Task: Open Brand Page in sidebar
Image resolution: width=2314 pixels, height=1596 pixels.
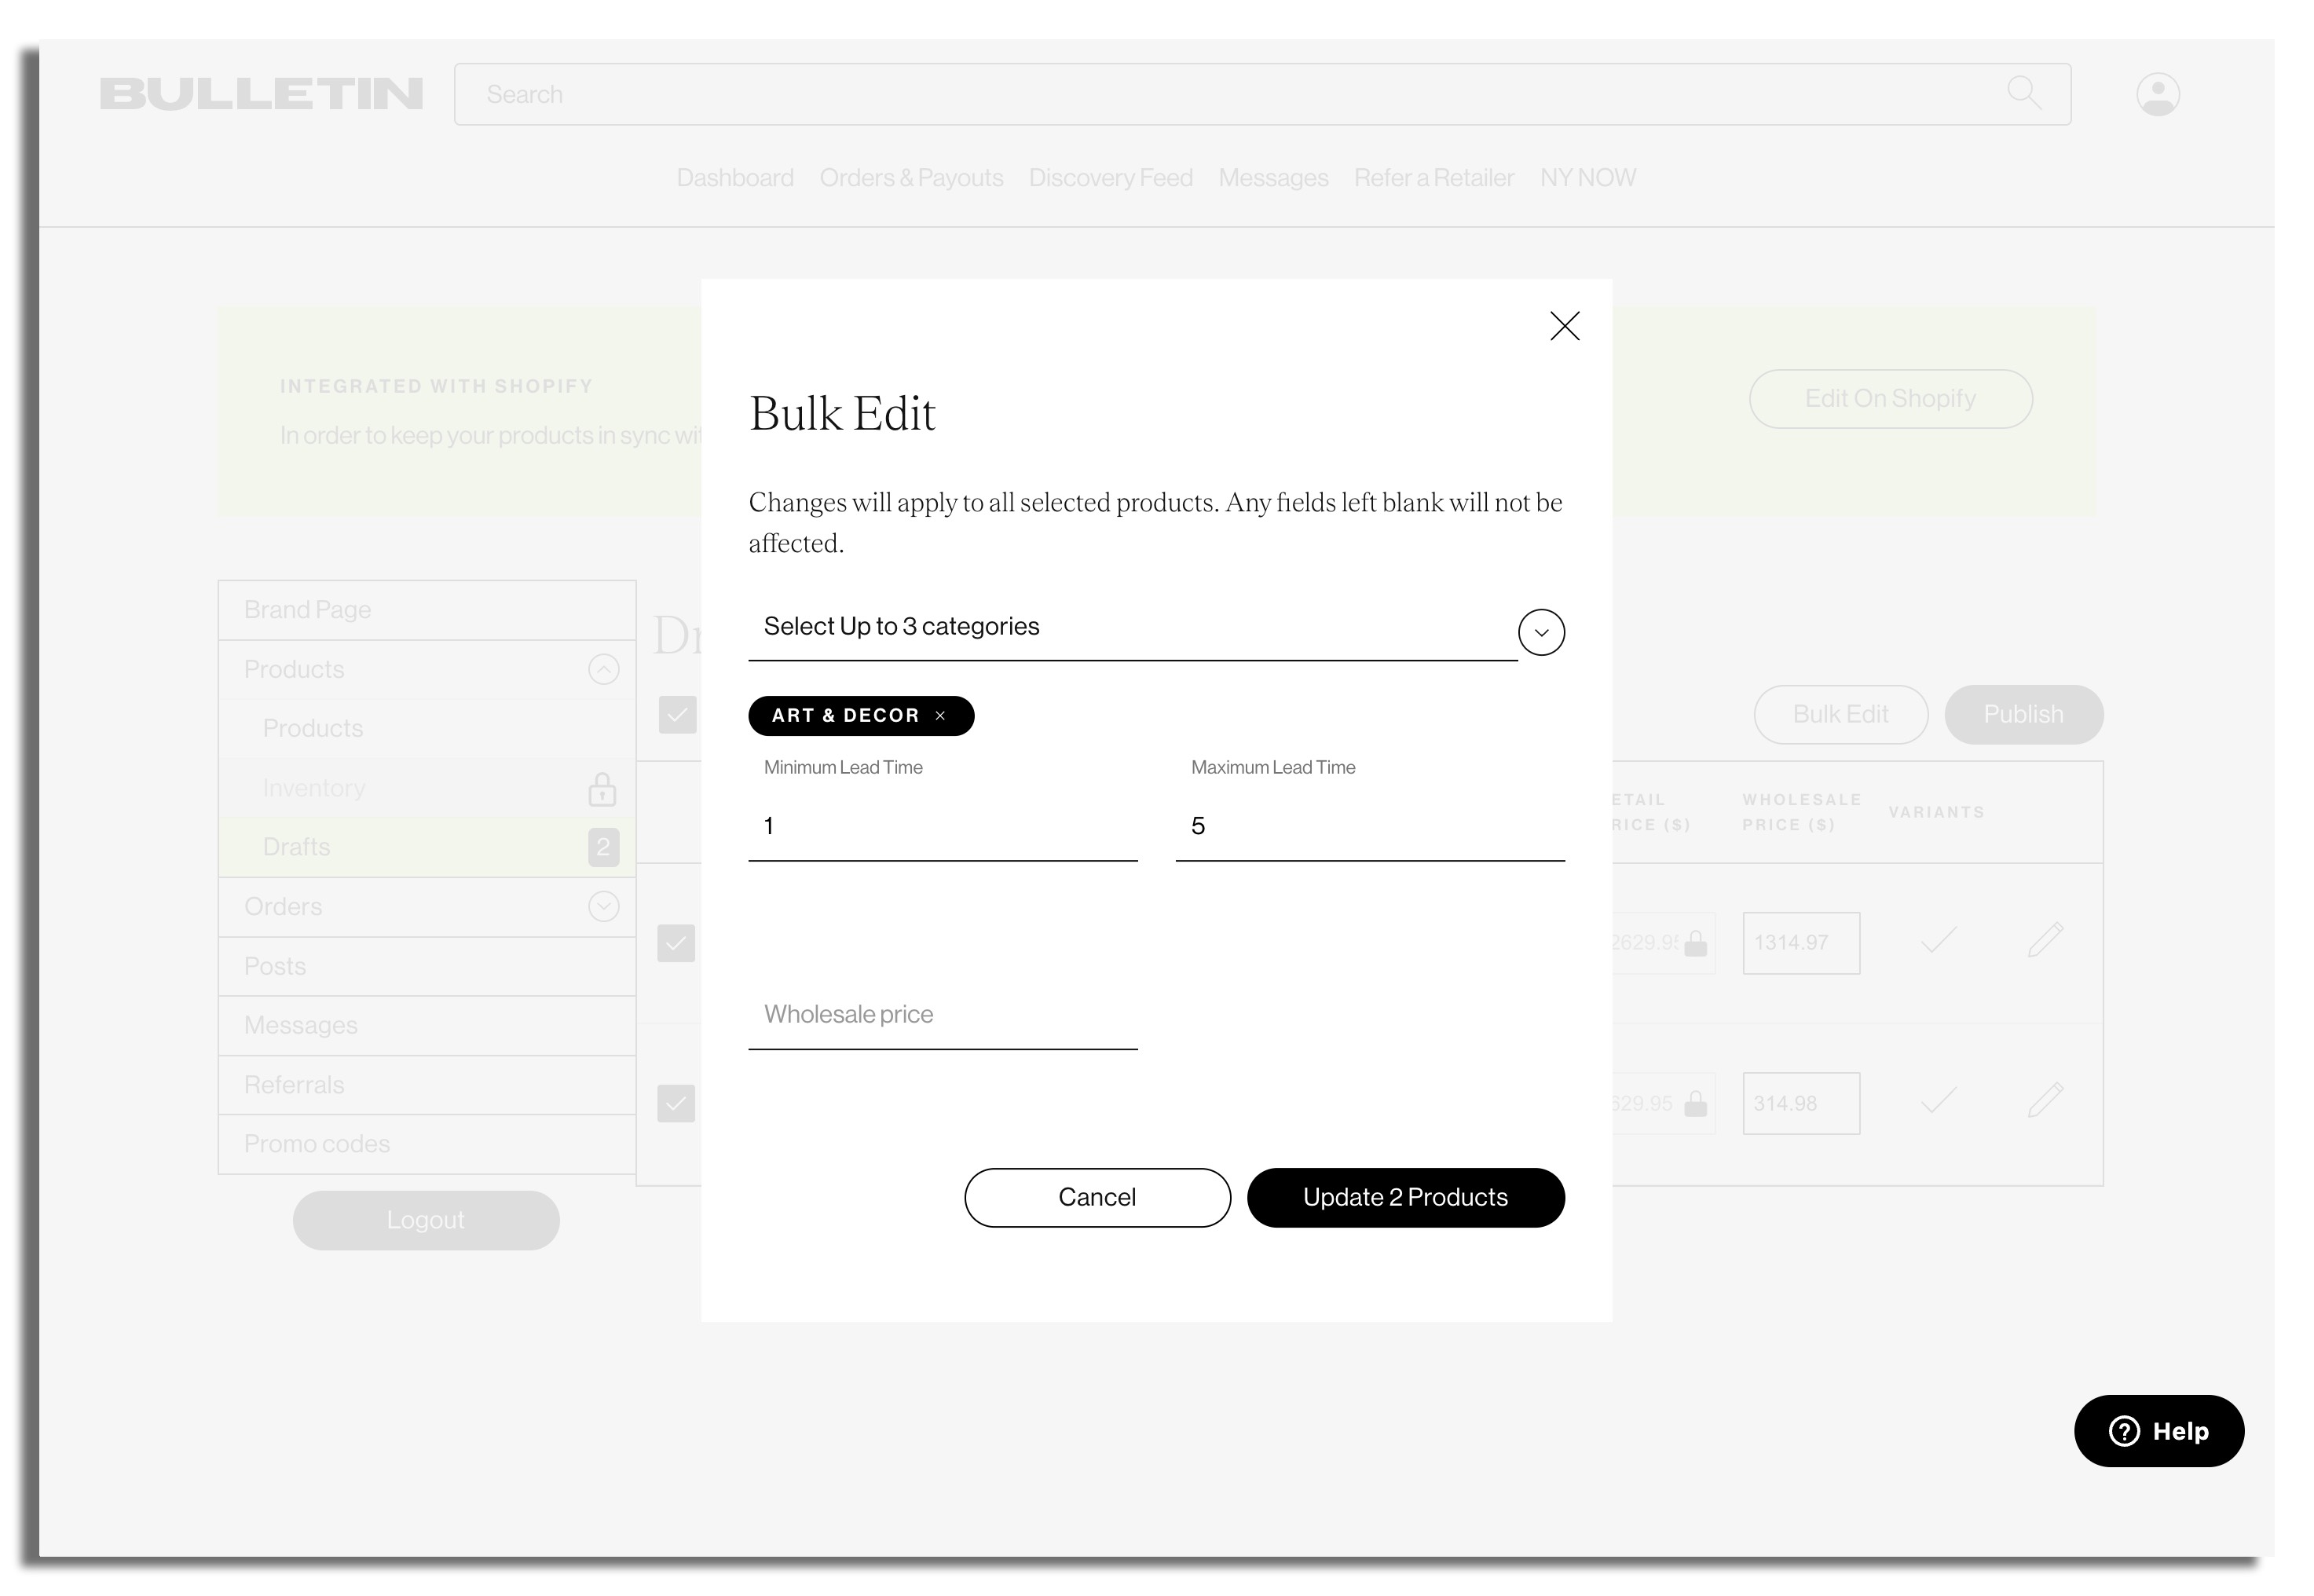Action: pos(427,610)
